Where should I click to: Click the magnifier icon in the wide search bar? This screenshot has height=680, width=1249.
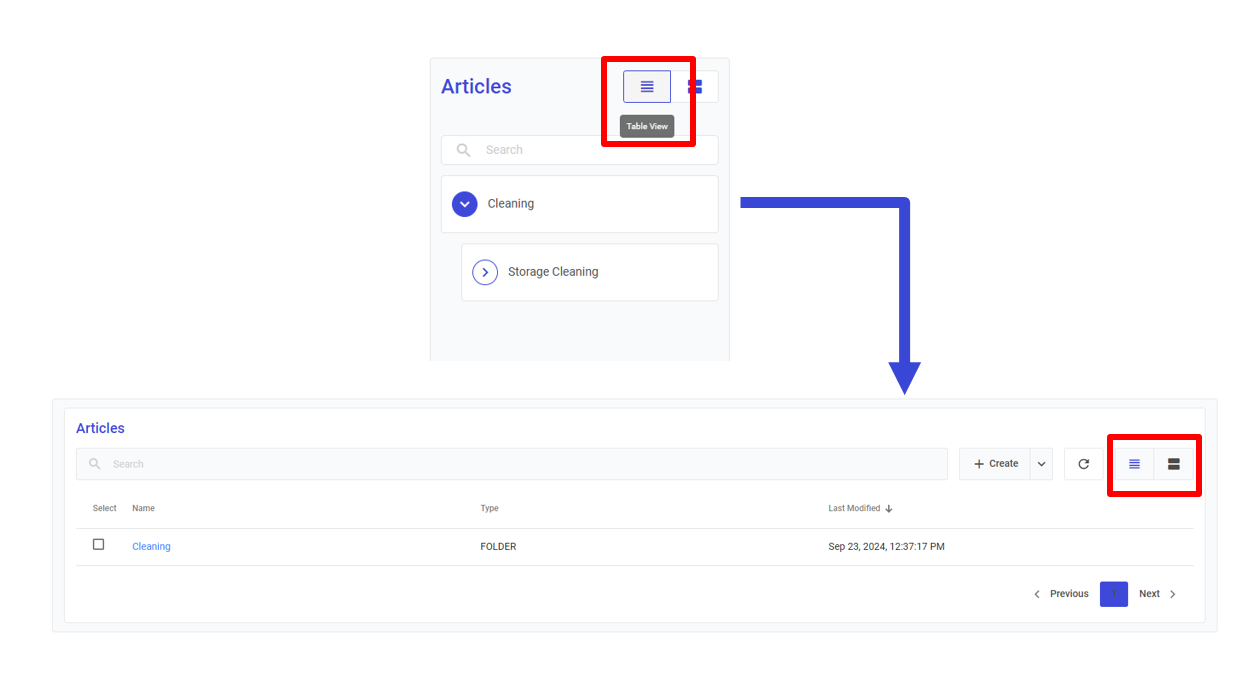click(x=95, y=464)
